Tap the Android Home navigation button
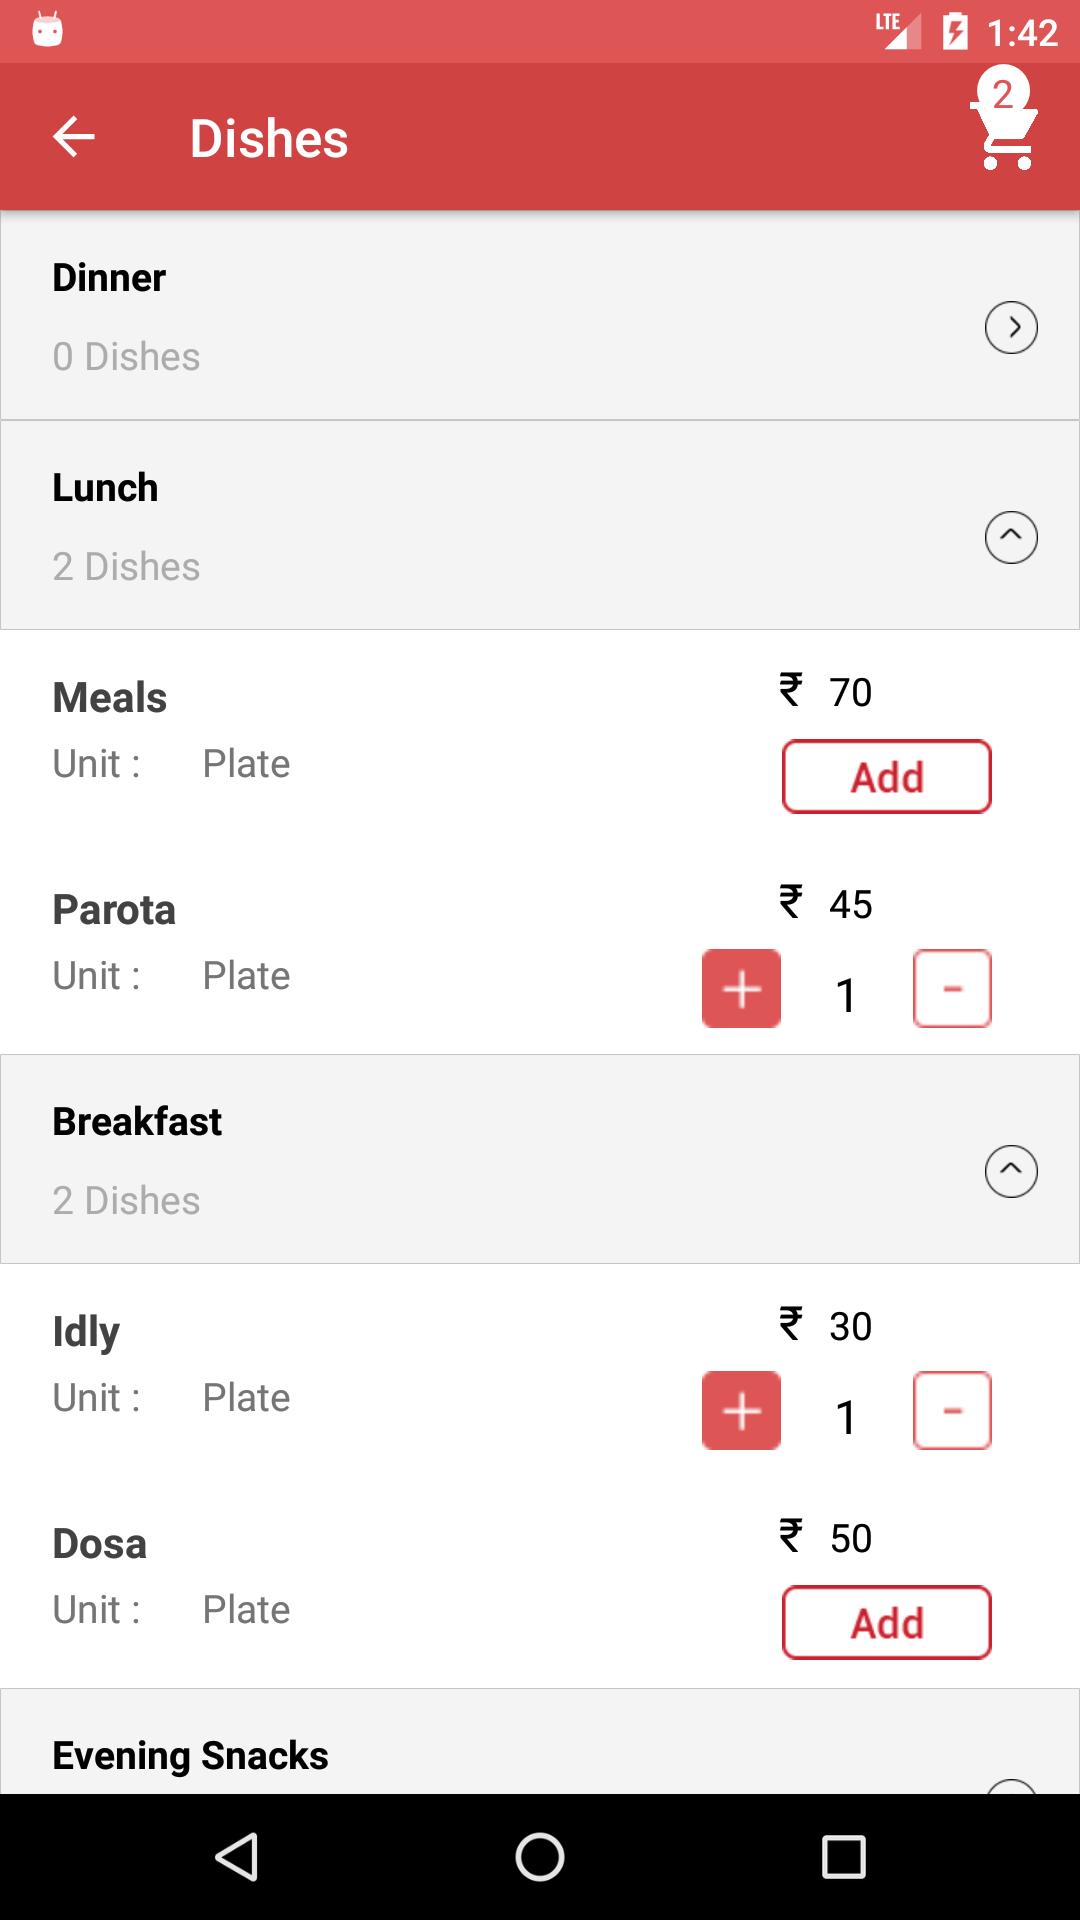1080x1920 pixels. click(x=540, y=1857)
